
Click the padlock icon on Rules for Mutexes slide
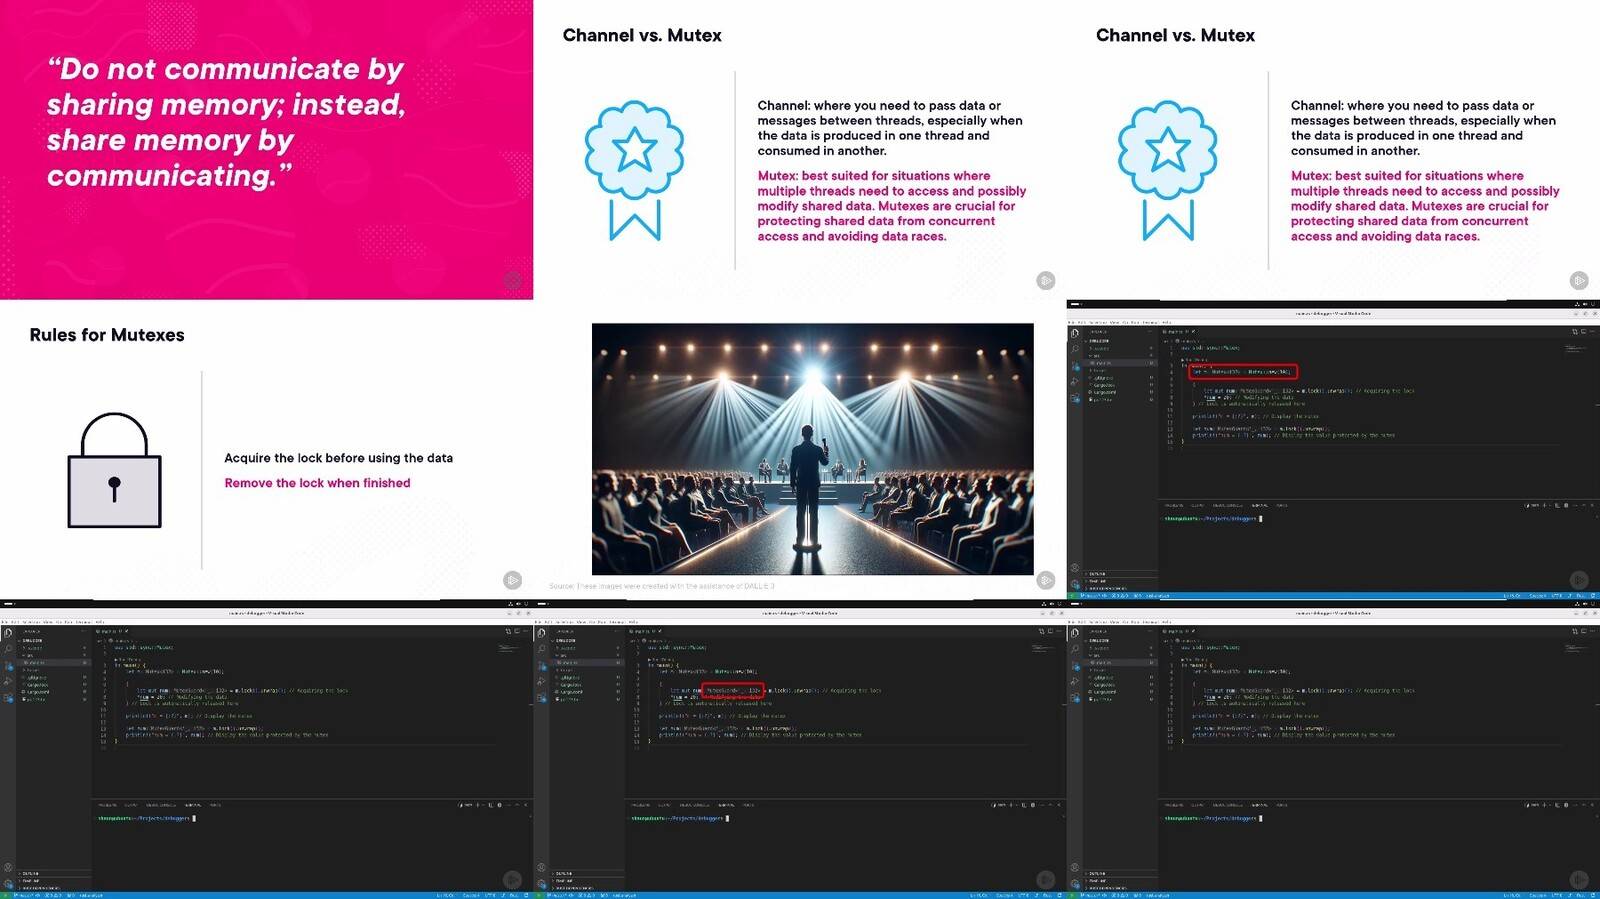point(114,470)
